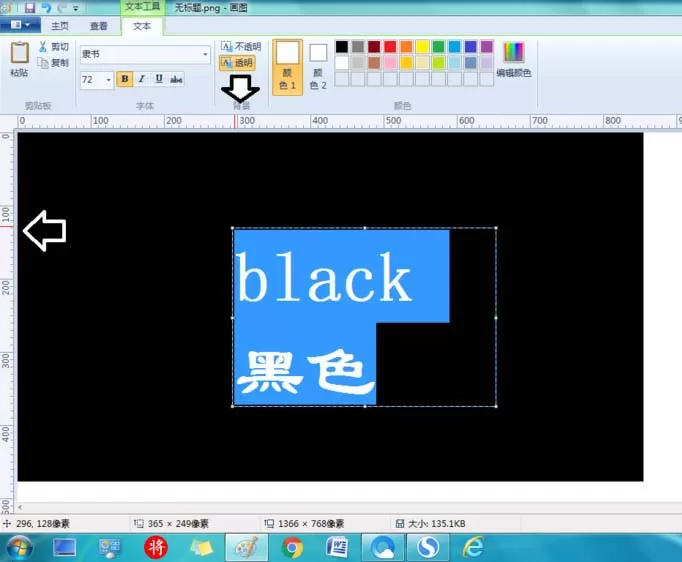Switch to the View ribbon tab
Viewport: 682px width, 562px height.
point(99,26)
